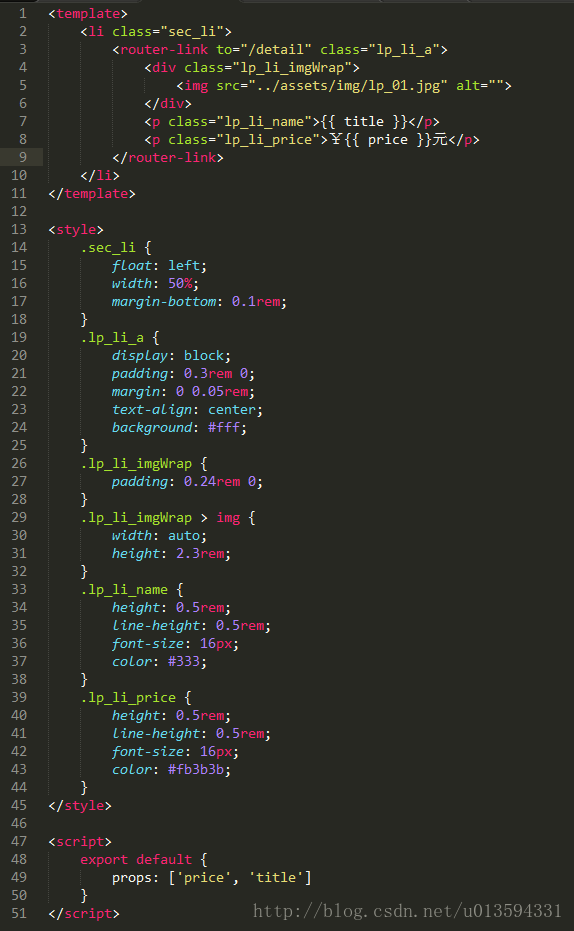Click the closing </li> tag
574x931 pixels.
coord(100,175)
